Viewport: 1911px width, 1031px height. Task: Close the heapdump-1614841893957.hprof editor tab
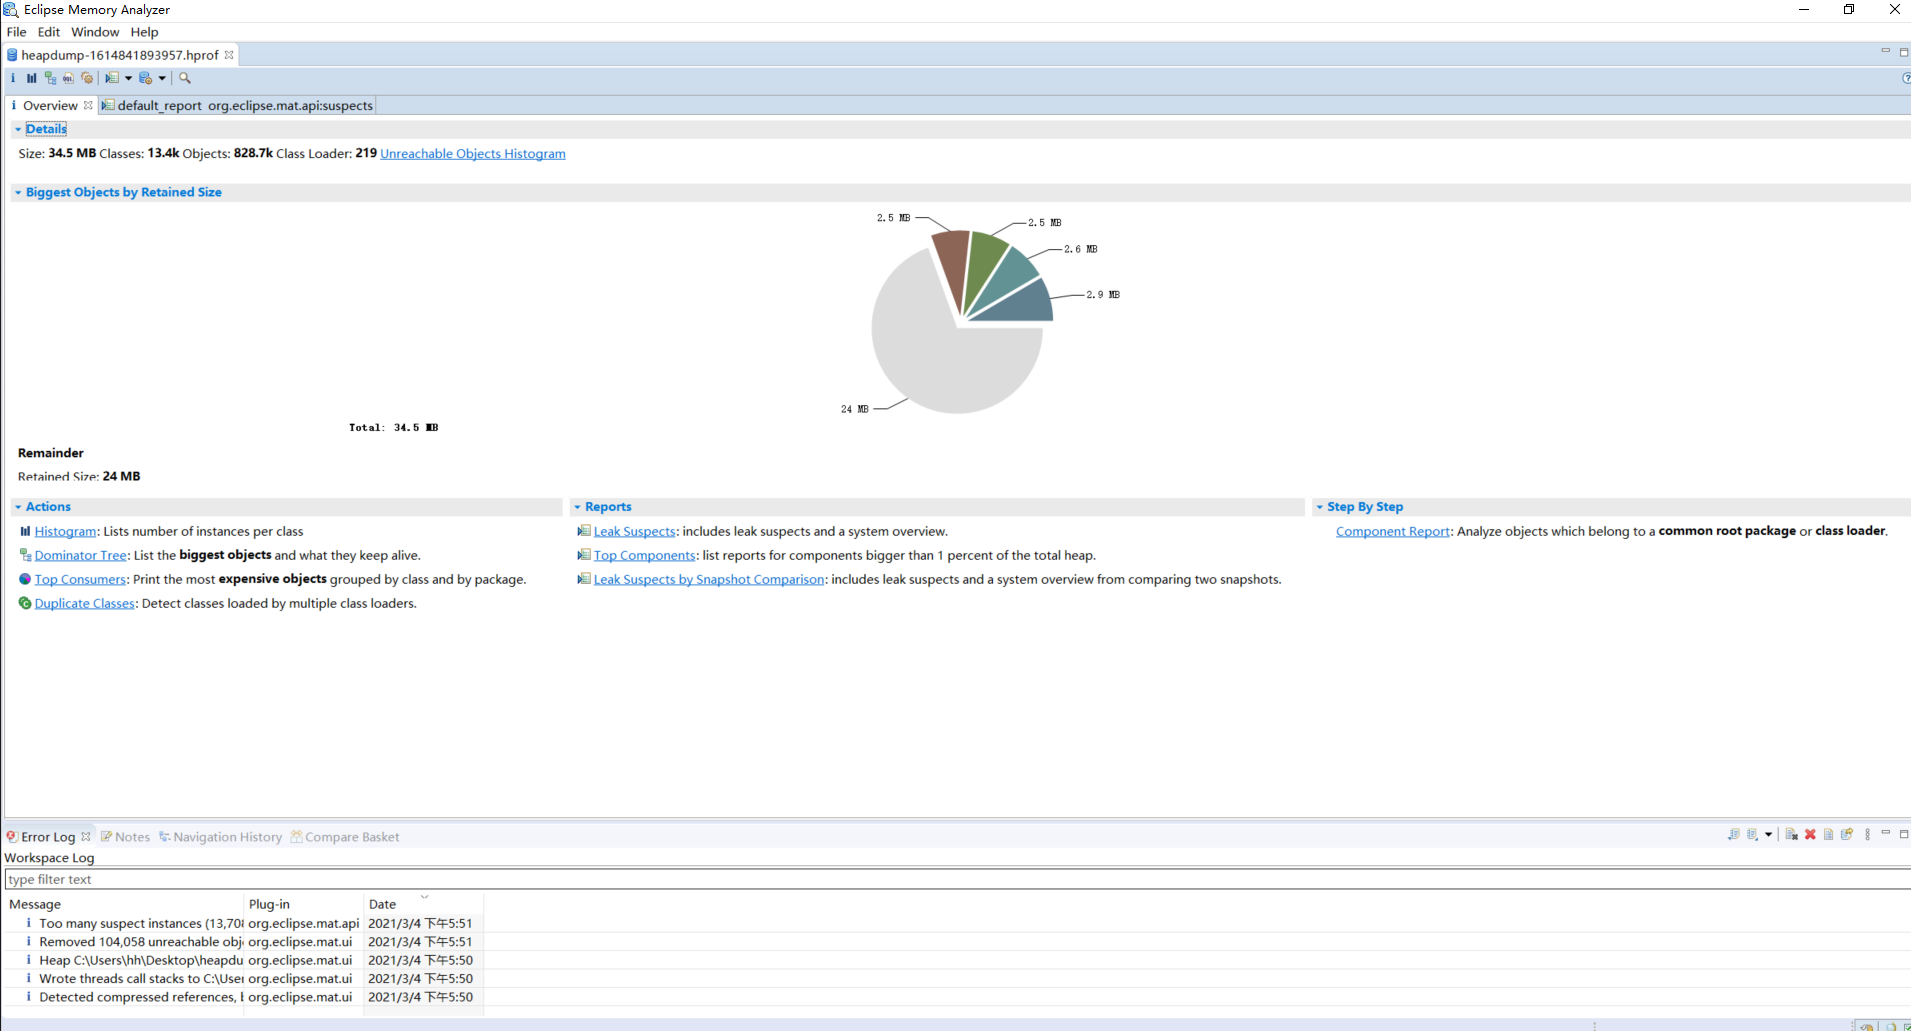pyautogui.click(x=229, y=55)
